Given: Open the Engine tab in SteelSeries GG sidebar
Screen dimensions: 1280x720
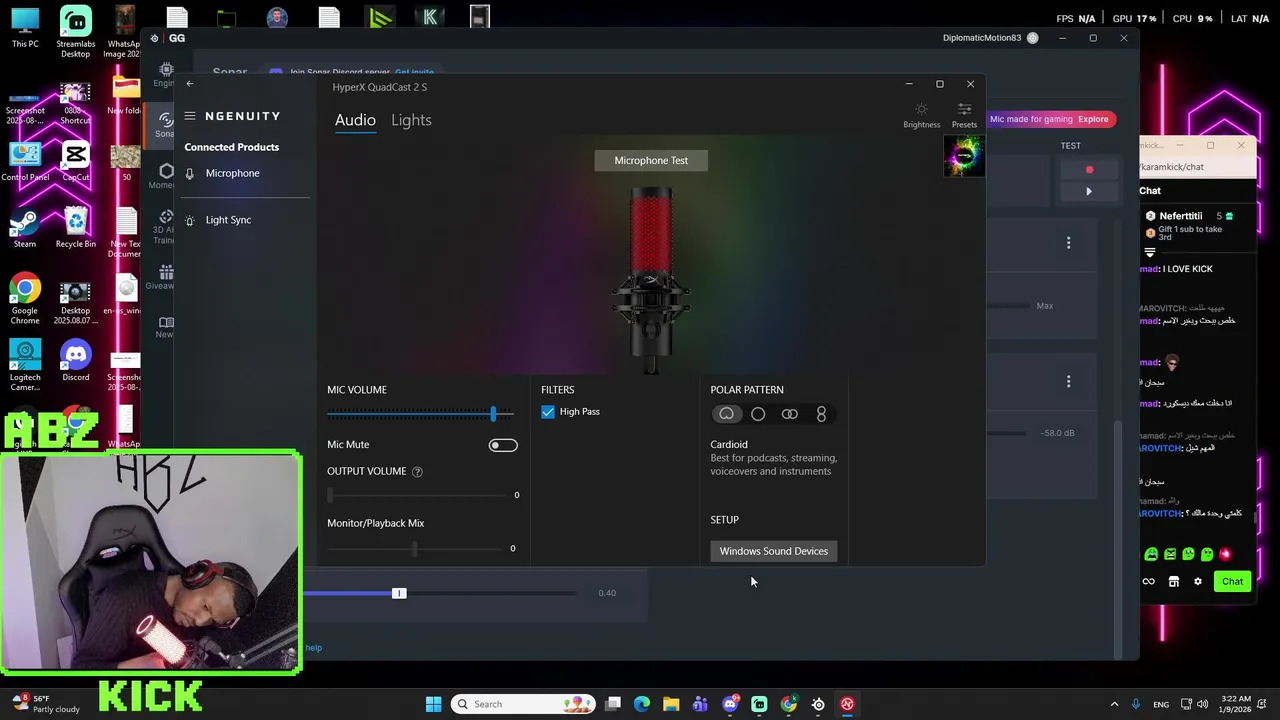Looking at the screenshot, I should (x=165, y=75).
